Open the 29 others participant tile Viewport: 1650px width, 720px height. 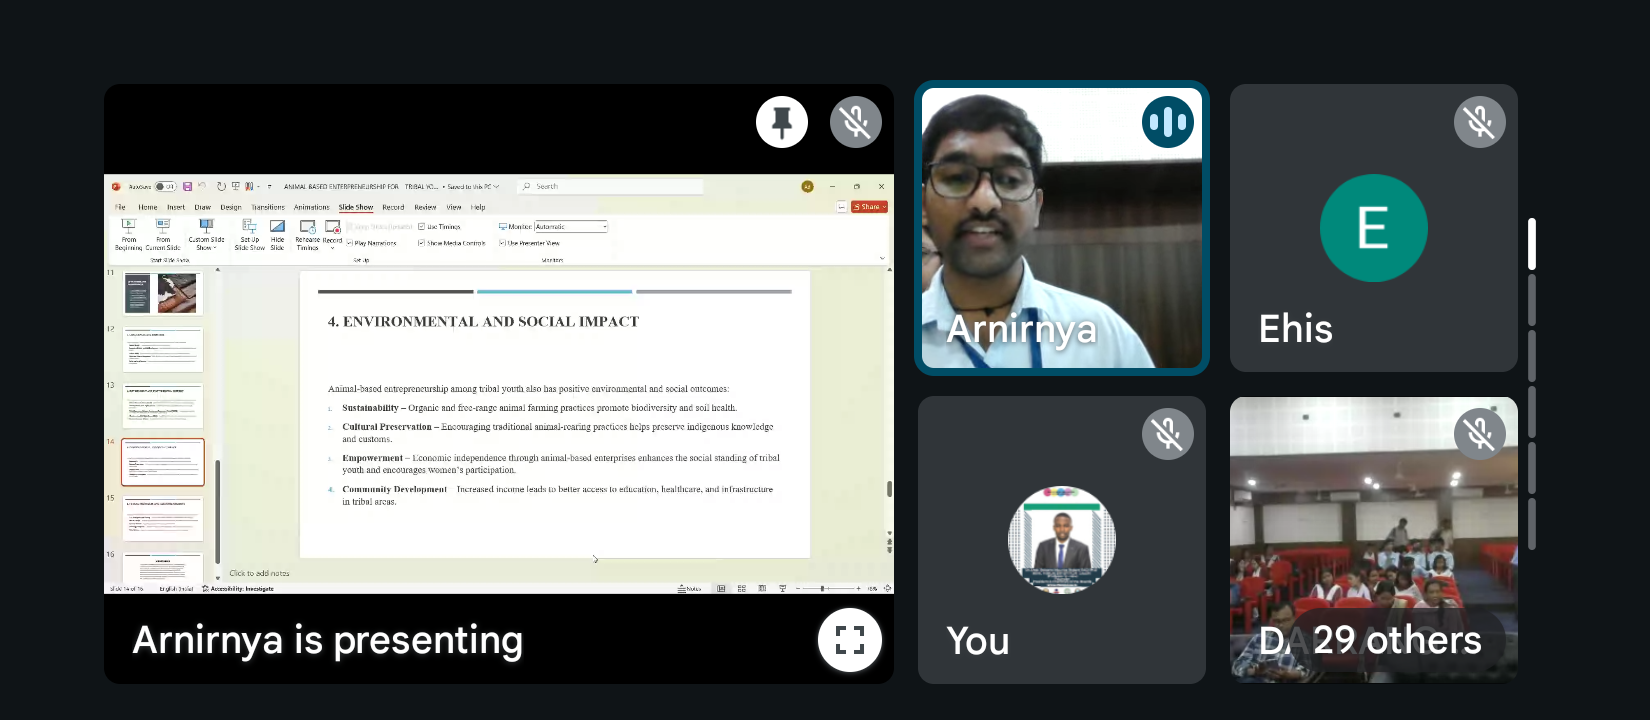(1374, 540)
